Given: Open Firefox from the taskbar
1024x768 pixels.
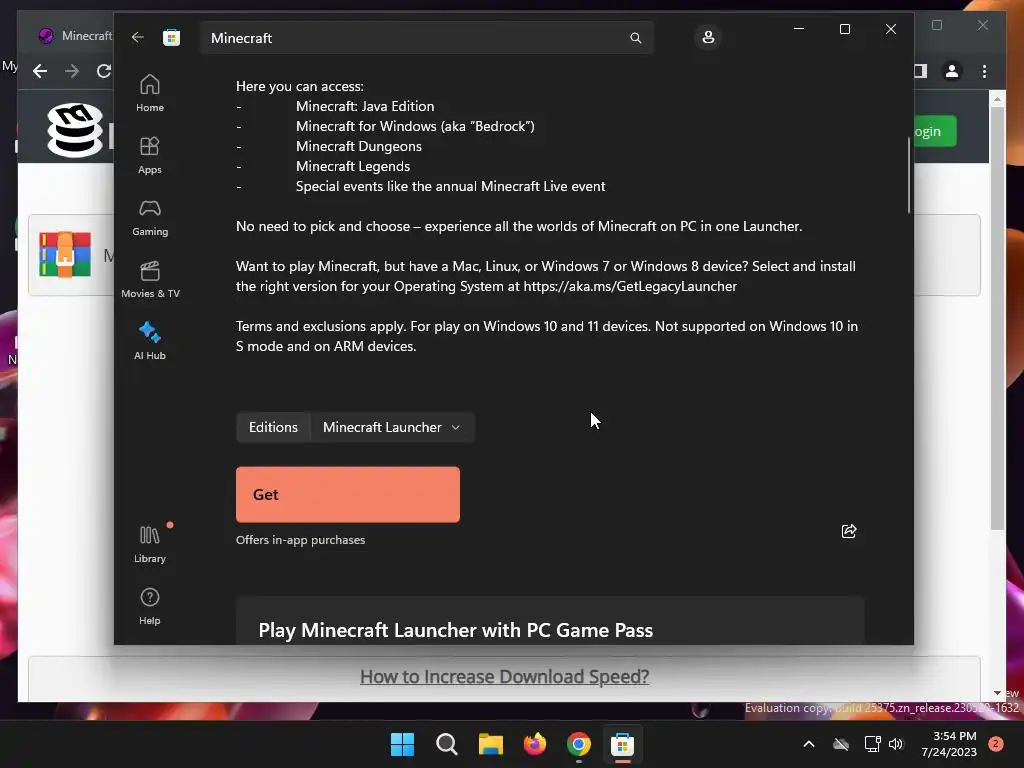Looking at the screenshot, I should point(535,744).
